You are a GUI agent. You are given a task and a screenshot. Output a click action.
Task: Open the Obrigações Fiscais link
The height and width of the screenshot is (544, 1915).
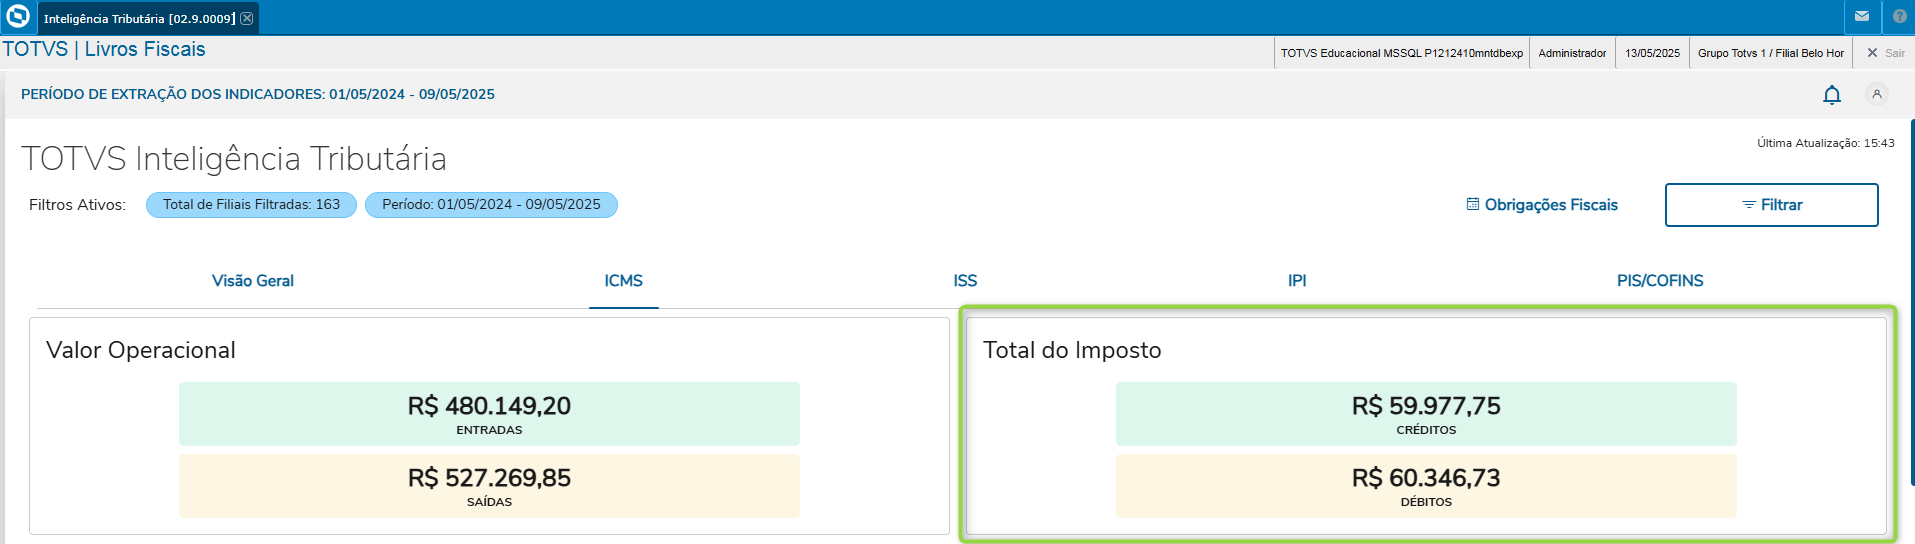[1542, 205]
